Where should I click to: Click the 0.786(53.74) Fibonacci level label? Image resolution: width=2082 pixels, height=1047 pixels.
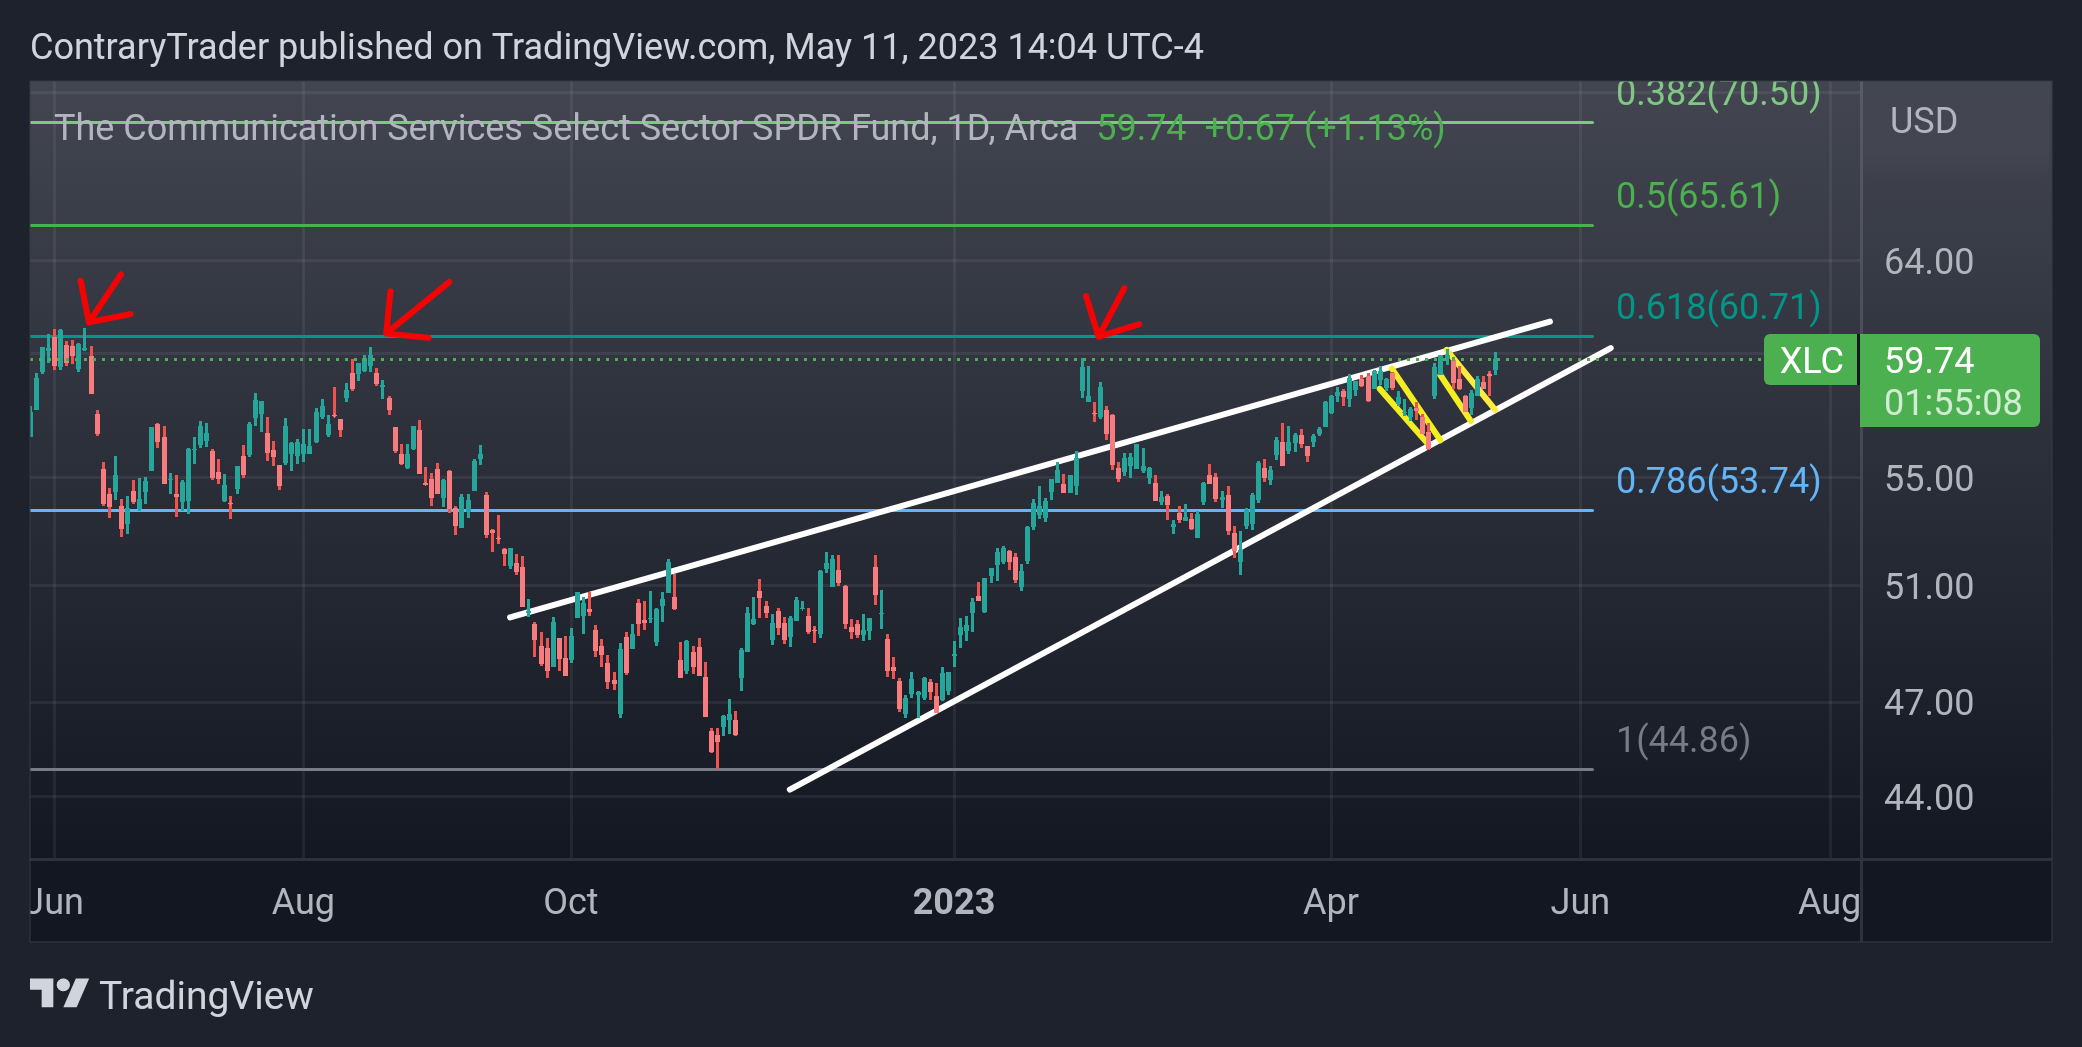(1718, 480)
